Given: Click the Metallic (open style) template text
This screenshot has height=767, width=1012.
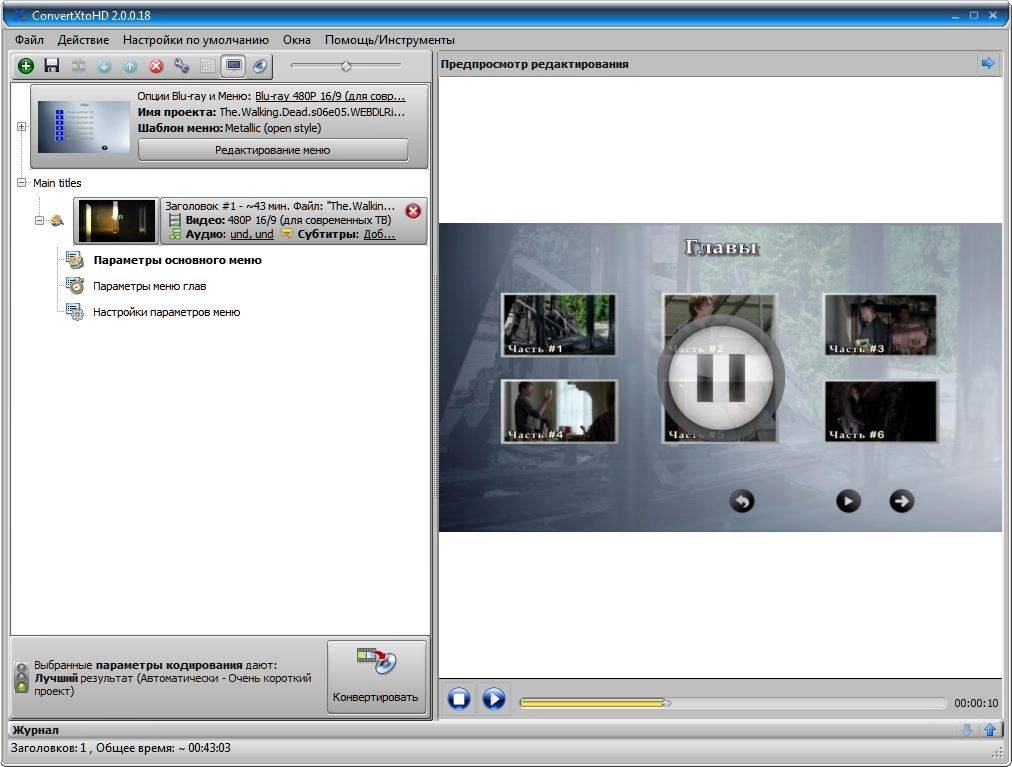Looking at the screenshot, I should pos(273,128).
